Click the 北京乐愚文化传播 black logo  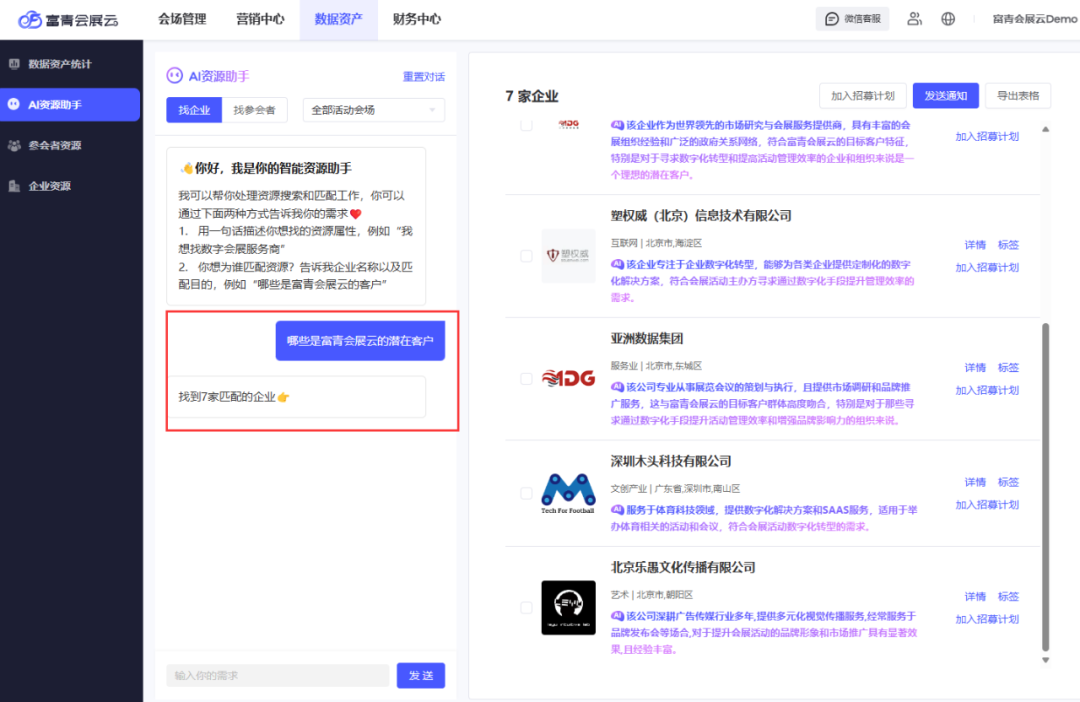[568, 608]
